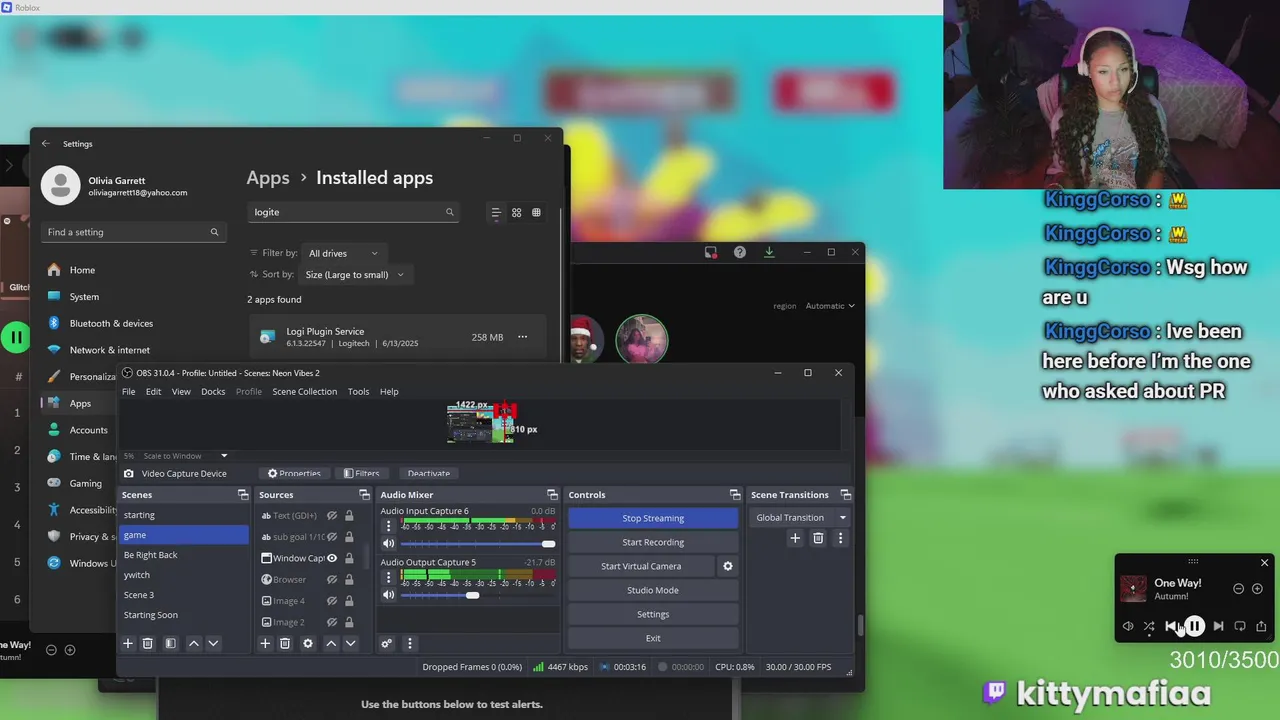The height and width of the screenshot is (720, 1280).
Task: Open the OBS Edit menu
Action: (x=153, y=392)
